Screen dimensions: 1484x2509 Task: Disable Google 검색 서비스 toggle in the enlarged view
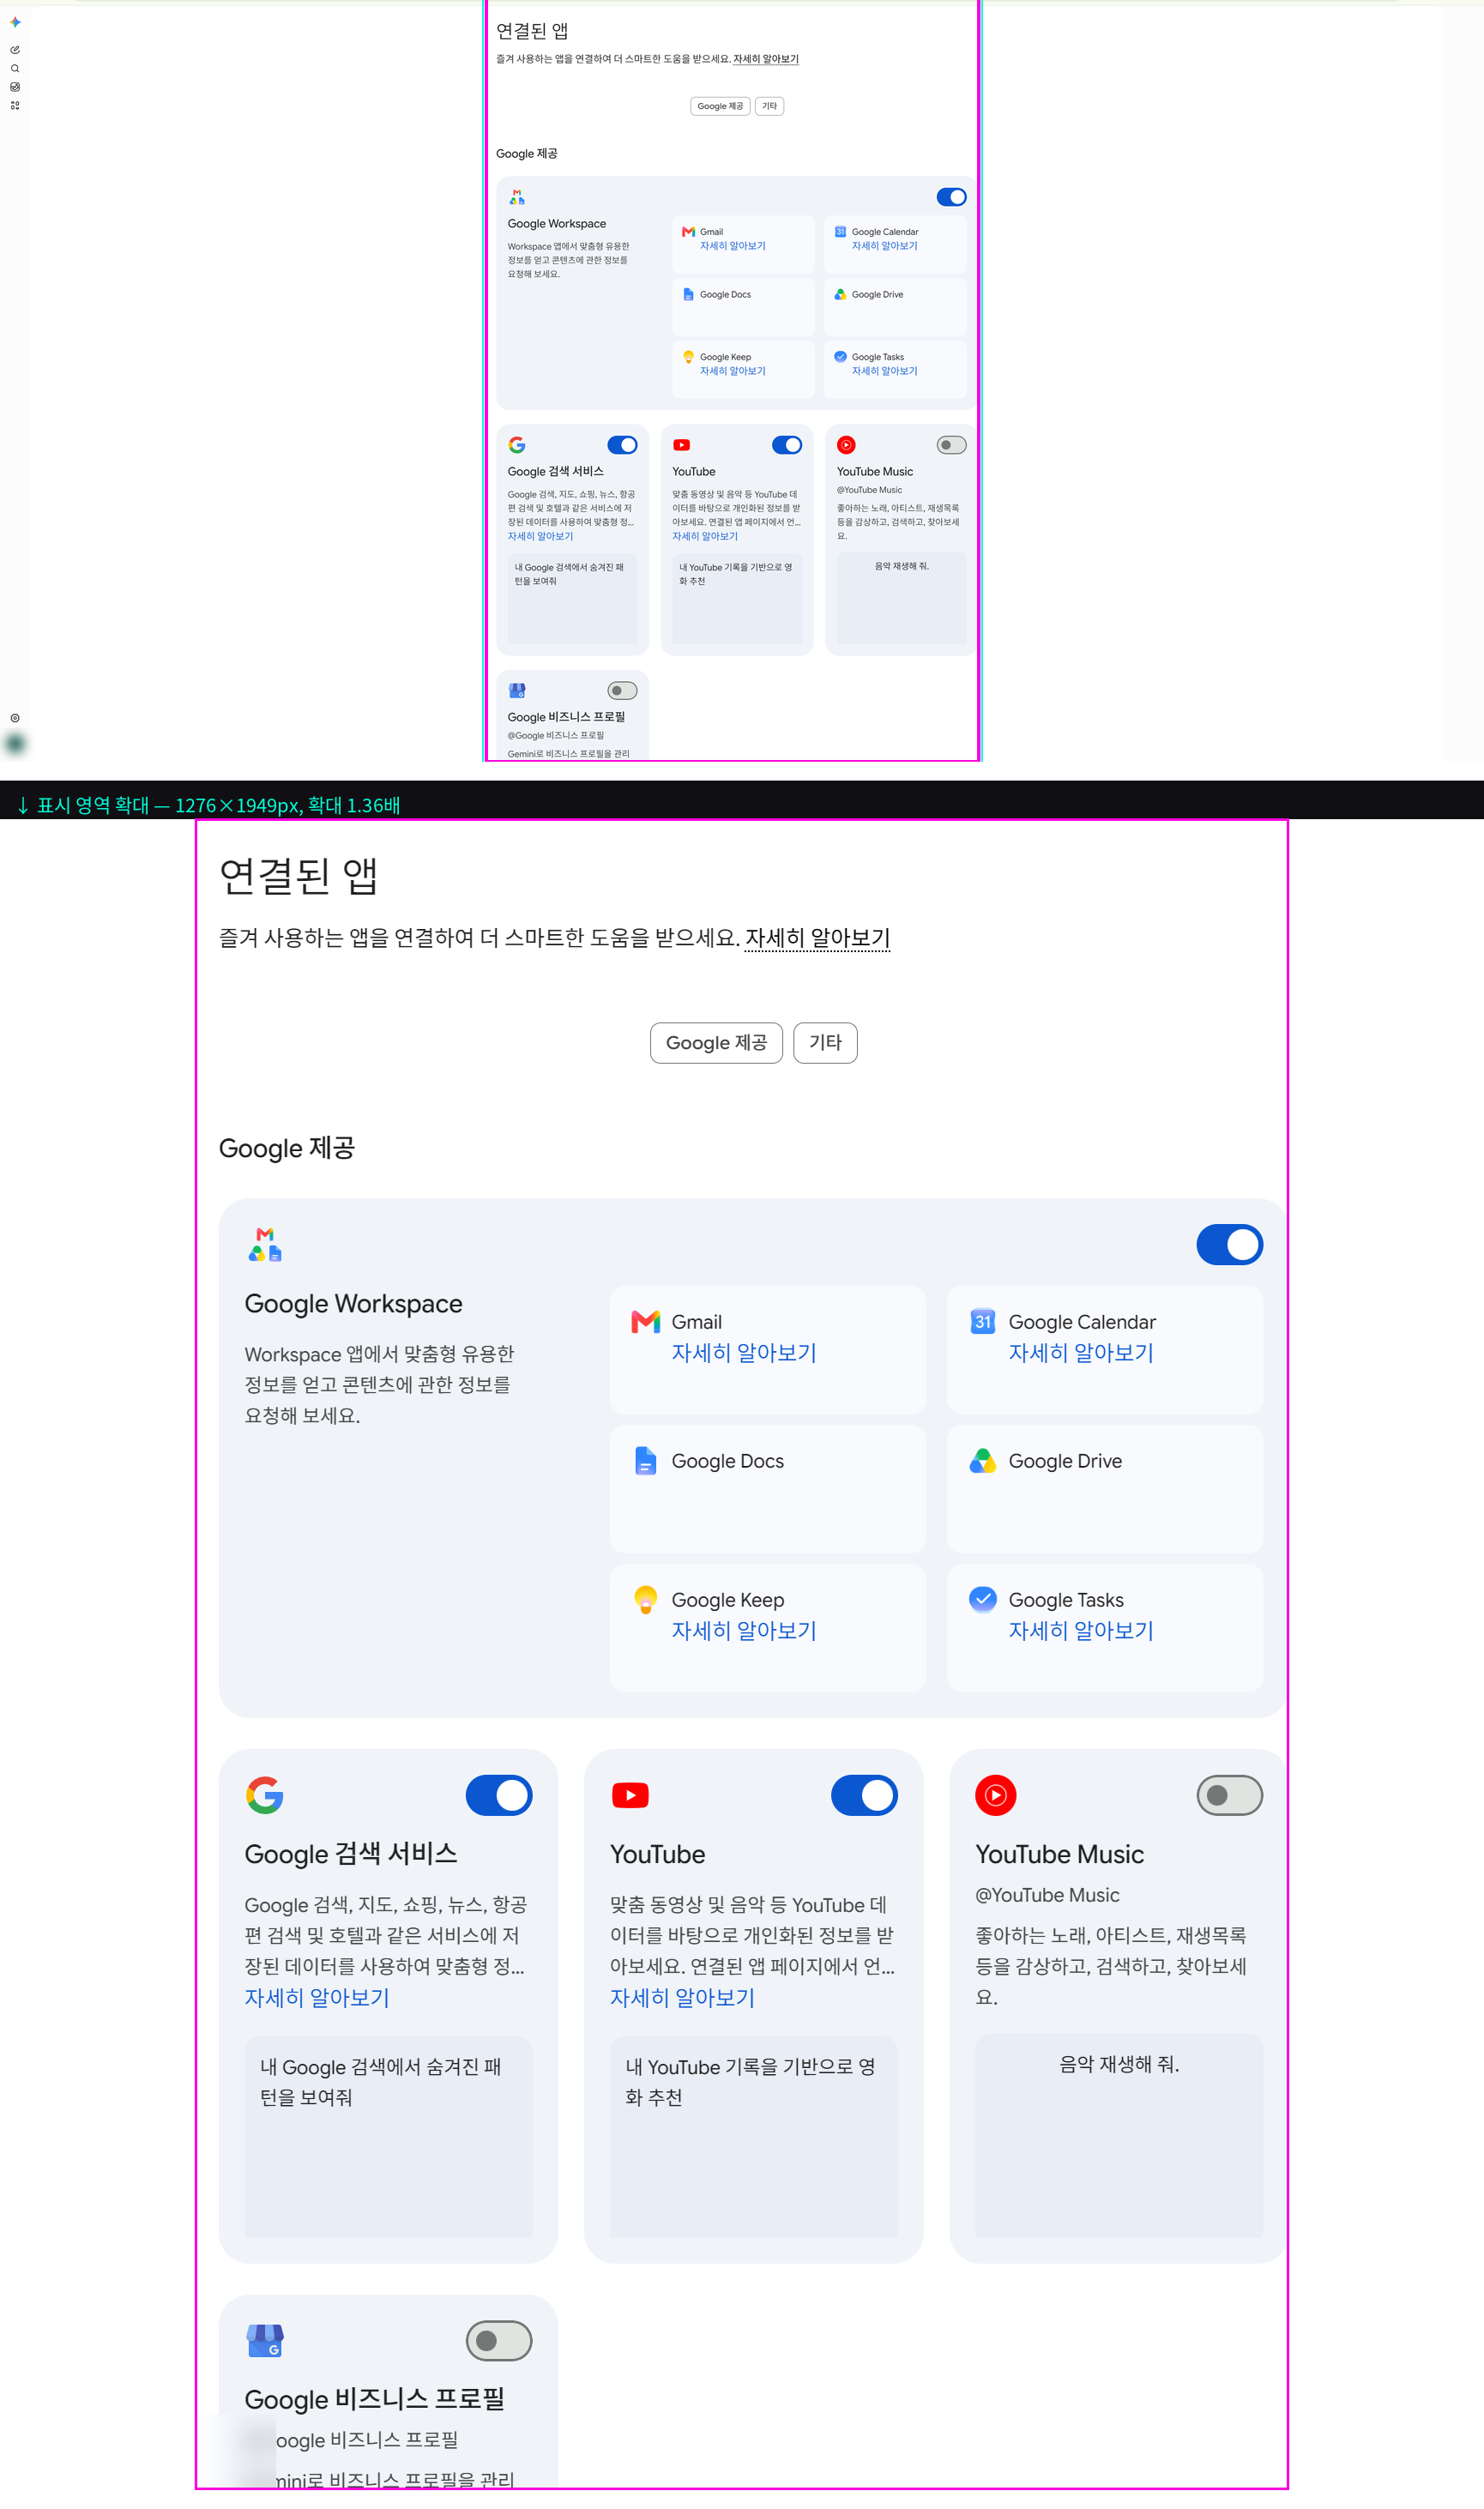point(499,1795)
